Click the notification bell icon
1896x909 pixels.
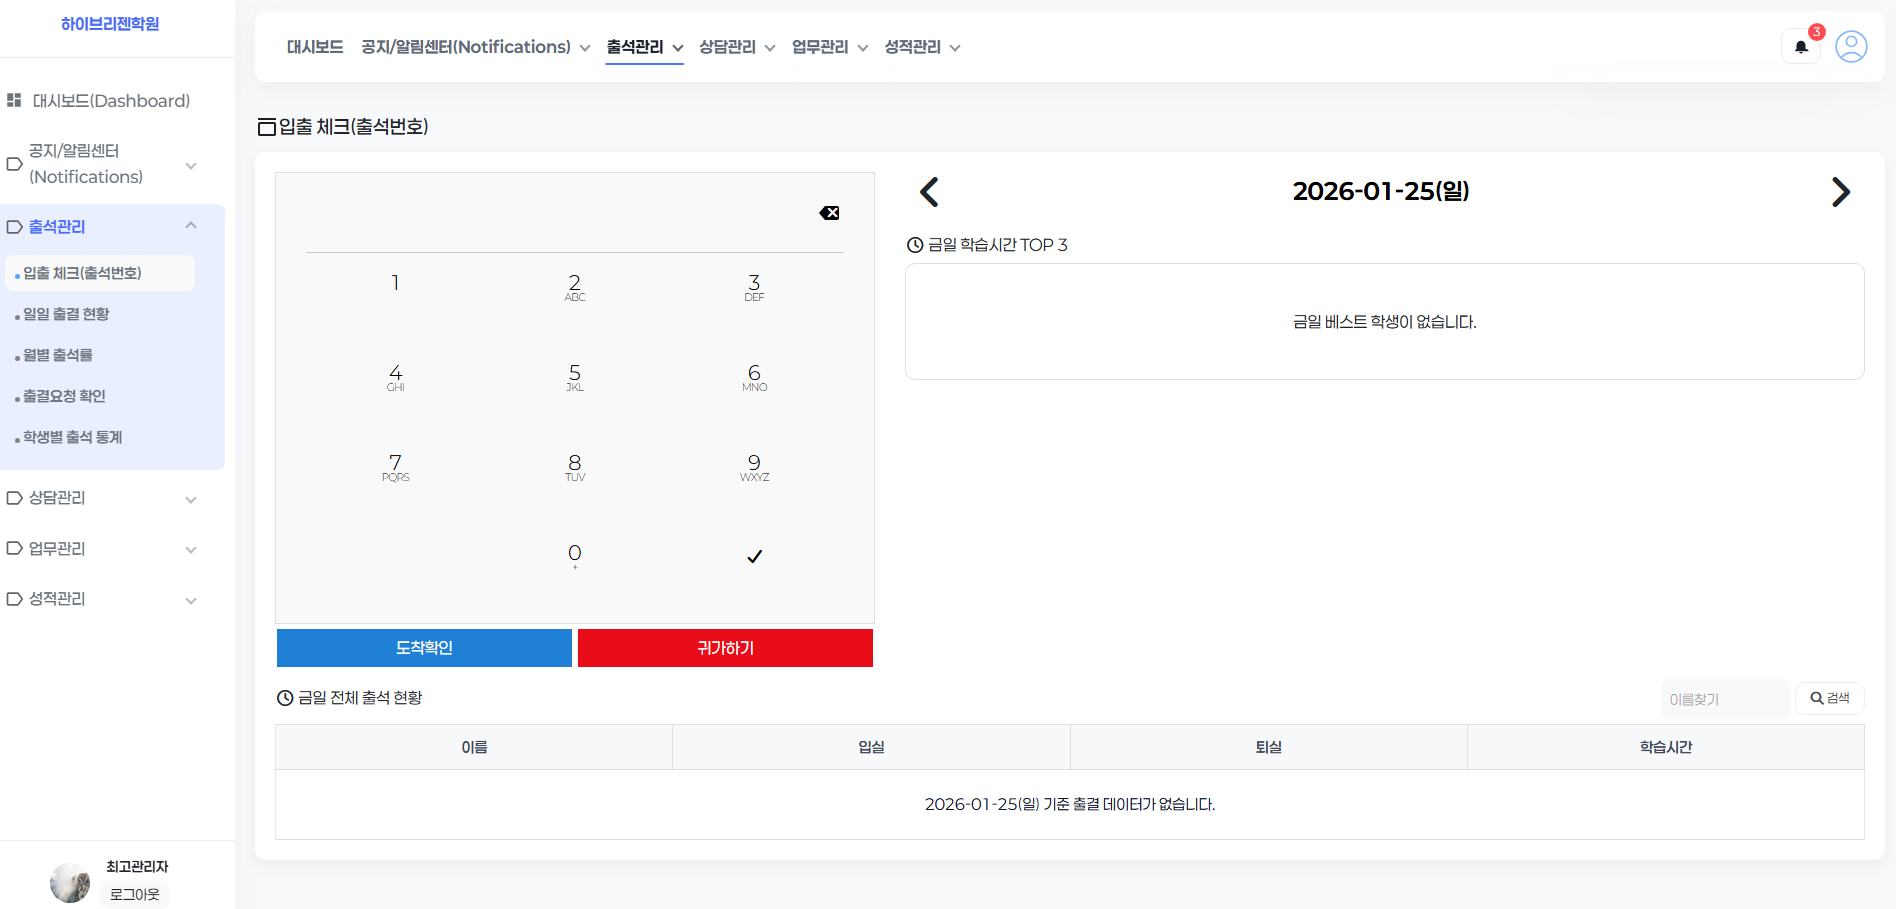pos(1801,47)
